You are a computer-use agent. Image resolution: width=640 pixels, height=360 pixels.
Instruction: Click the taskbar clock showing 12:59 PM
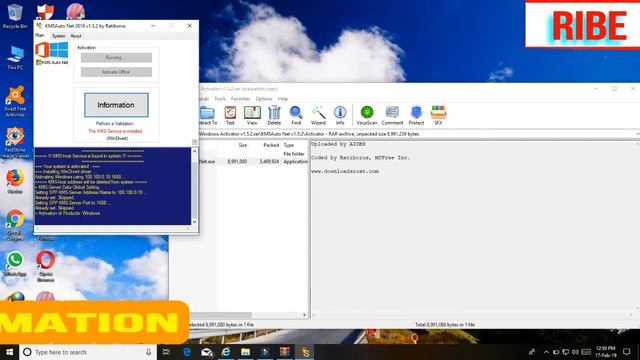pos(606,352)
